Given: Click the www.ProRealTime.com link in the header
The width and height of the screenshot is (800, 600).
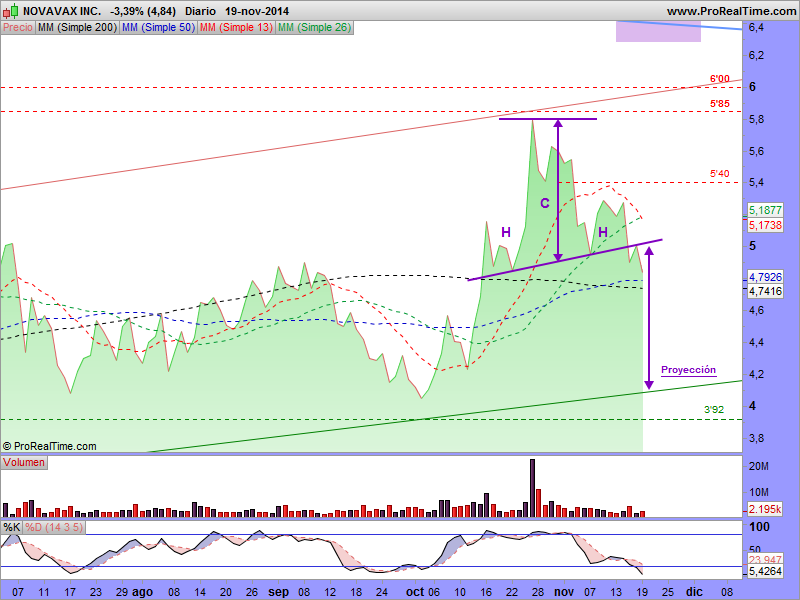Looking at the screenshot, I should pos(731,11).
